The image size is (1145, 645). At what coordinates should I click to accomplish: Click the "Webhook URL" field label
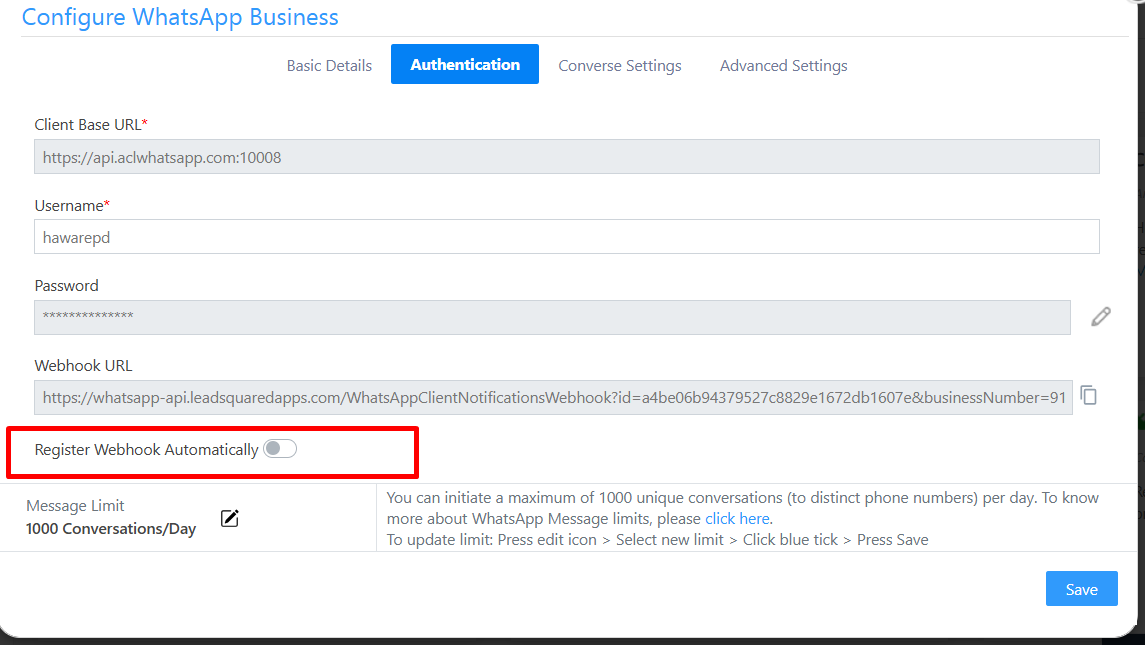pos(83,366)
